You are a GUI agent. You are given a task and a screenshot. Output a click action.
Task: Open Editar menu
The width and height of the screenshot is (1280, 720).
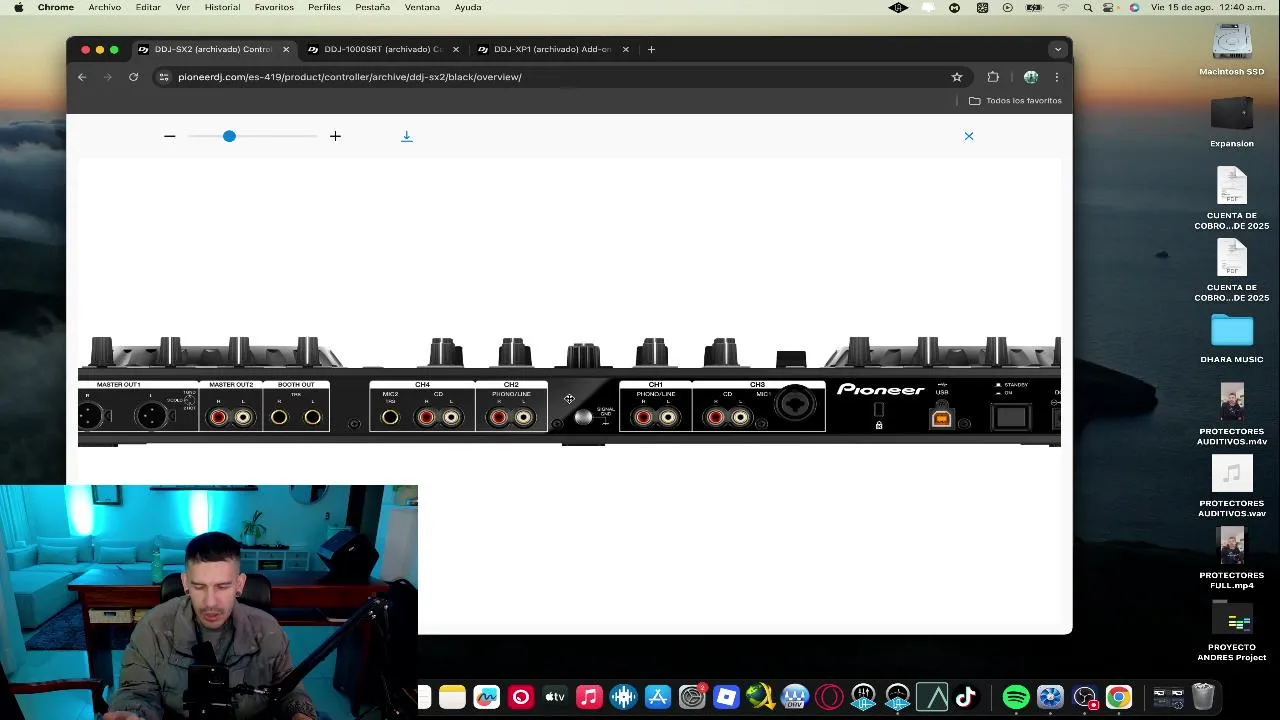tap(148, 7)
